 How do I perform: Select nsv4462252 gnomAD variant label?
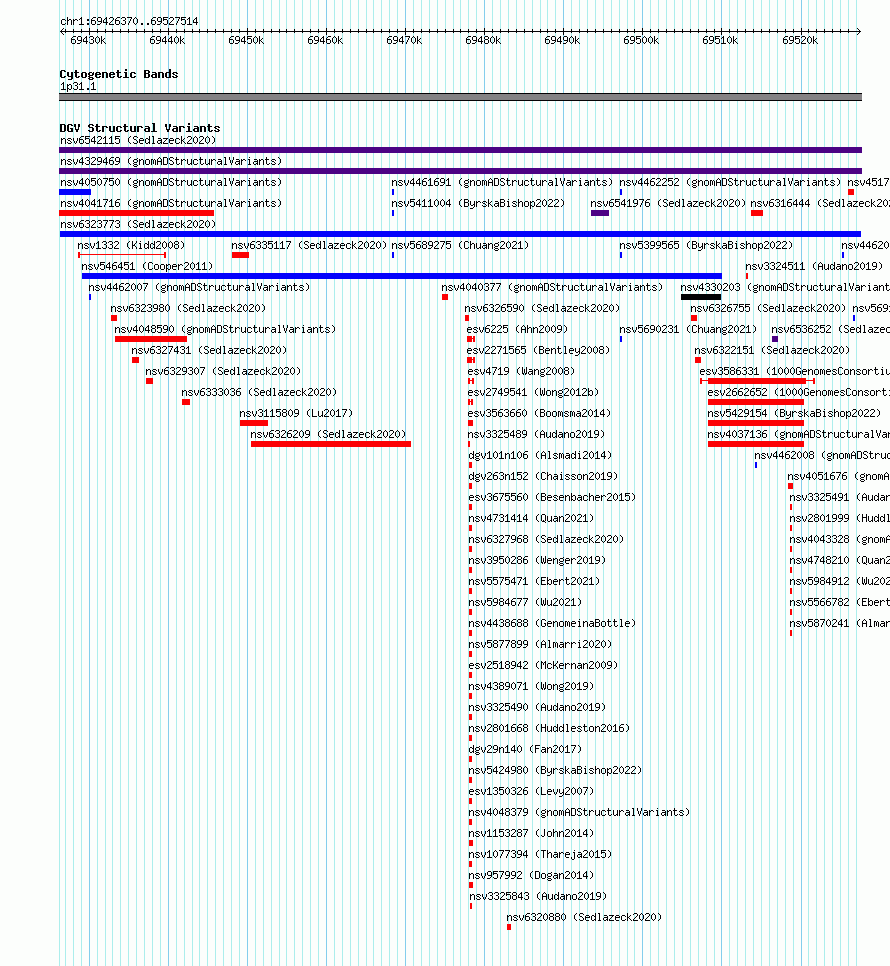click(730, 182)
